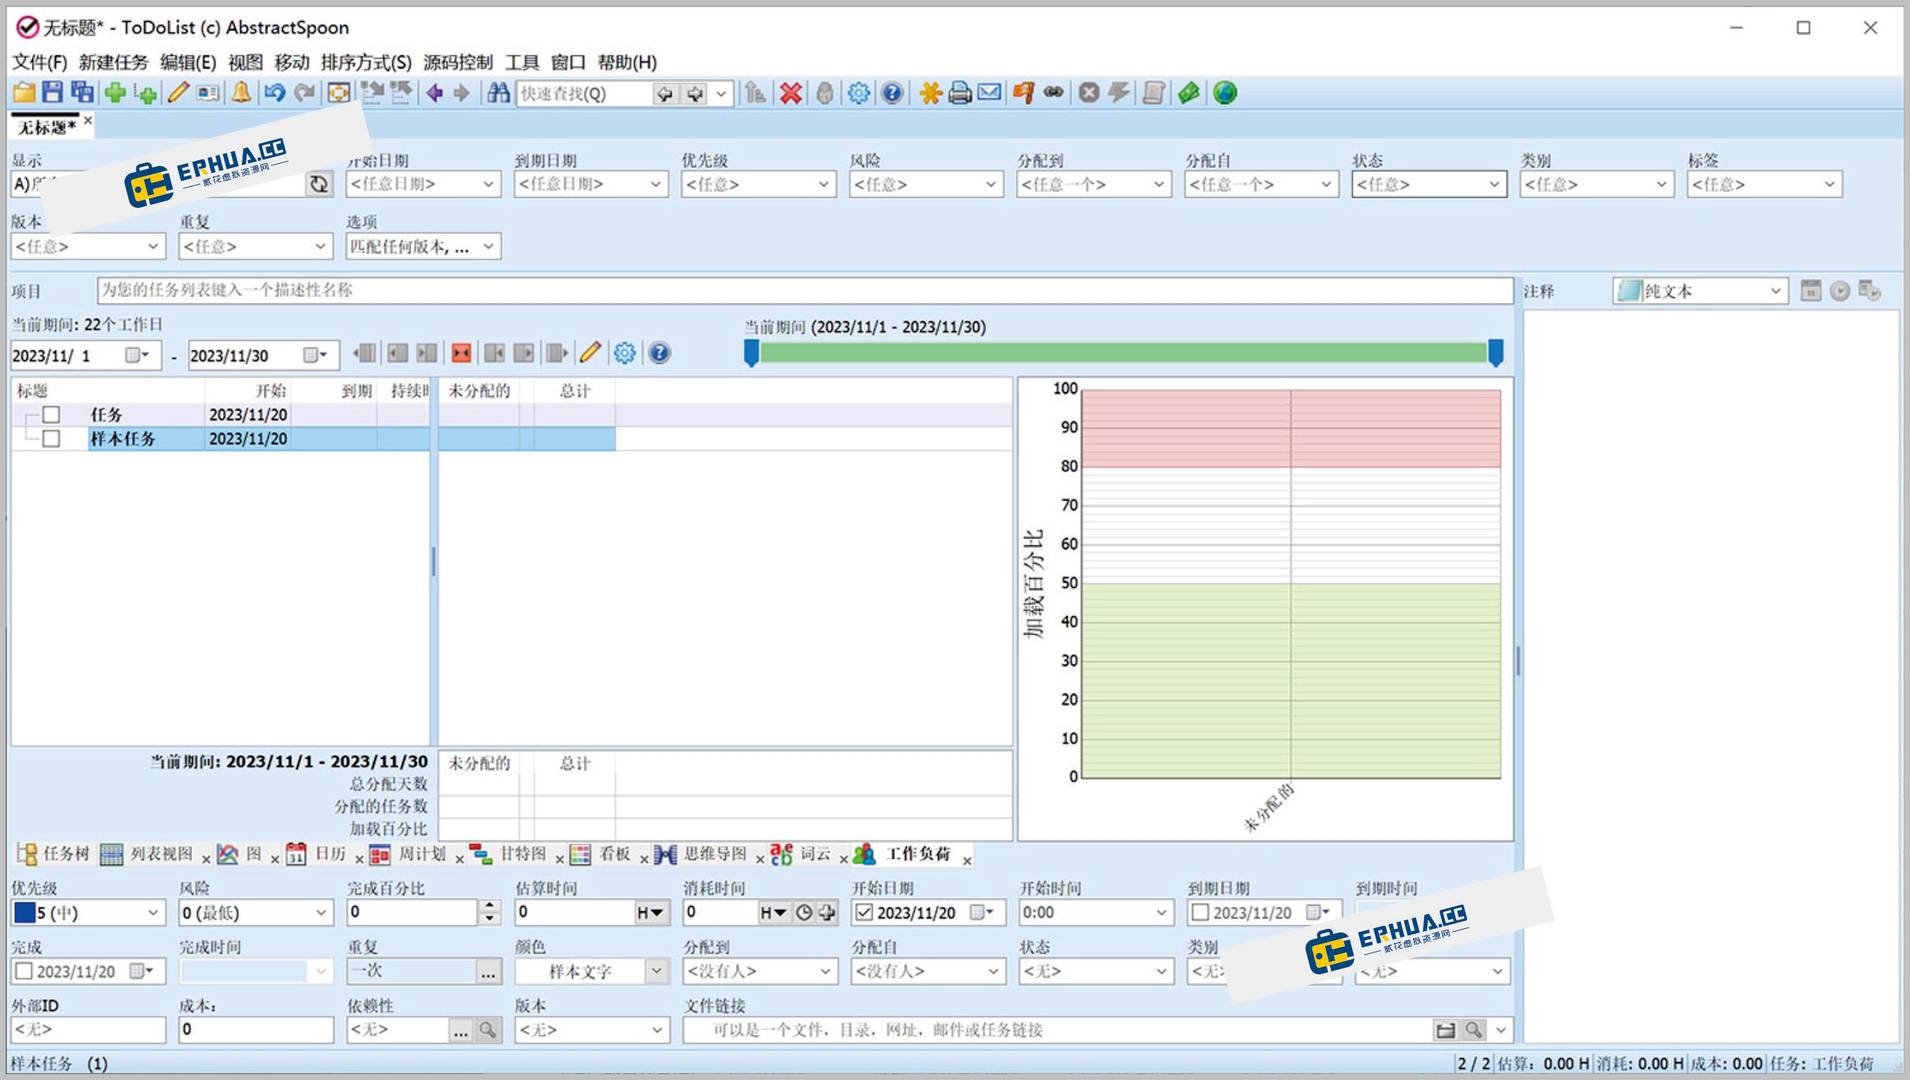Open the 工具 menu
This screenshot has width=1910, height=1080.
point(522,62)
